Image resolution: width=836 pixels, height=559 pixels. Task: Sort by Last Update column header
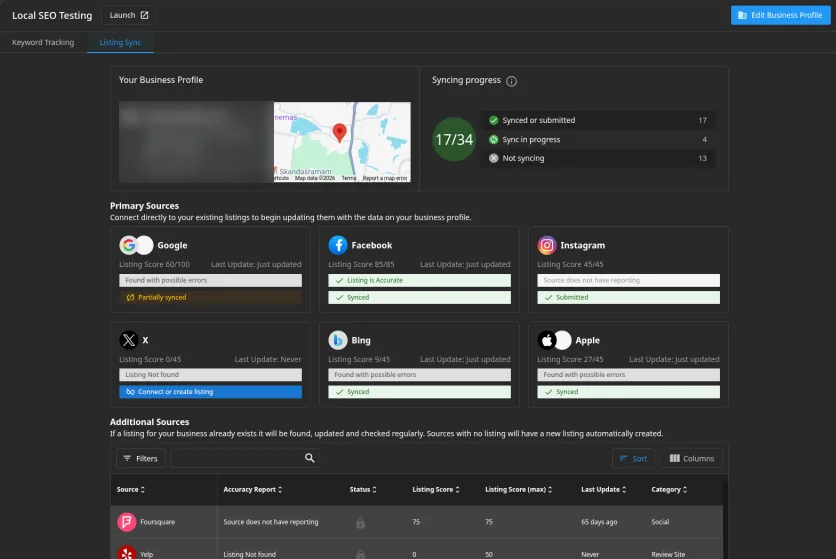604,489
